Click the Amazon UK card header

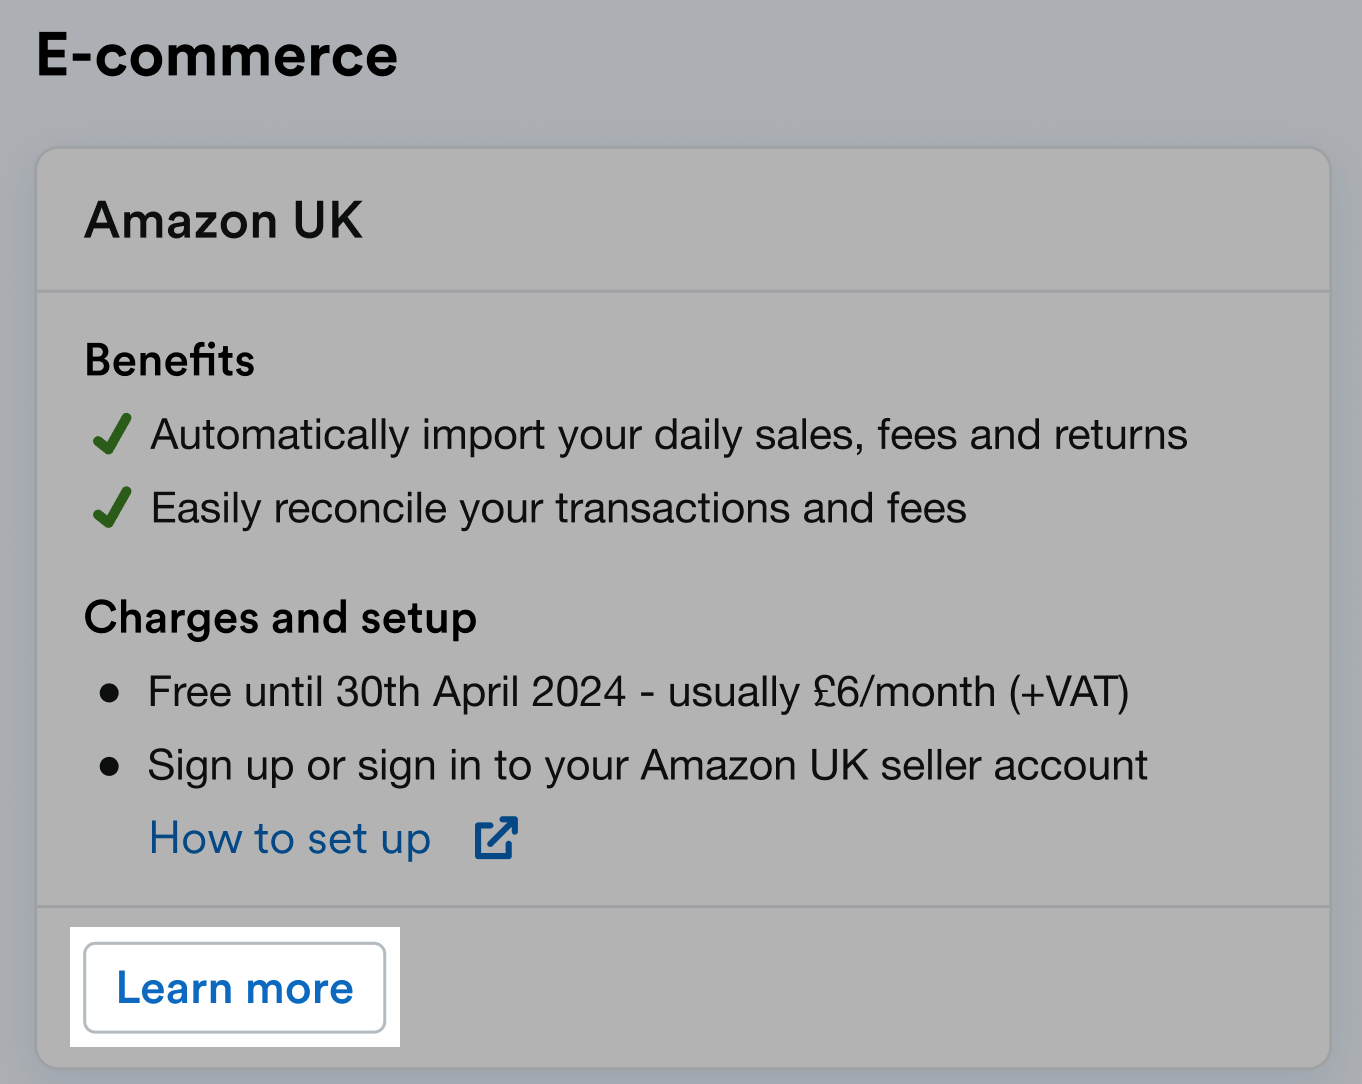pos(224,220)
